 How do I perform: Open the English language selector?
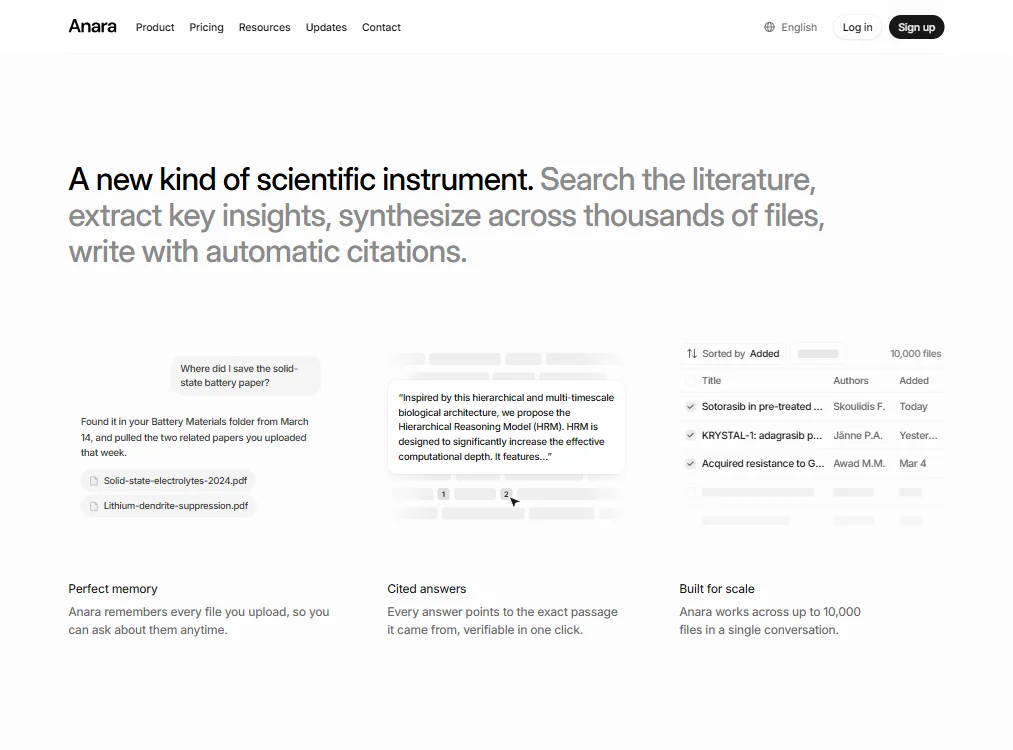791,27
